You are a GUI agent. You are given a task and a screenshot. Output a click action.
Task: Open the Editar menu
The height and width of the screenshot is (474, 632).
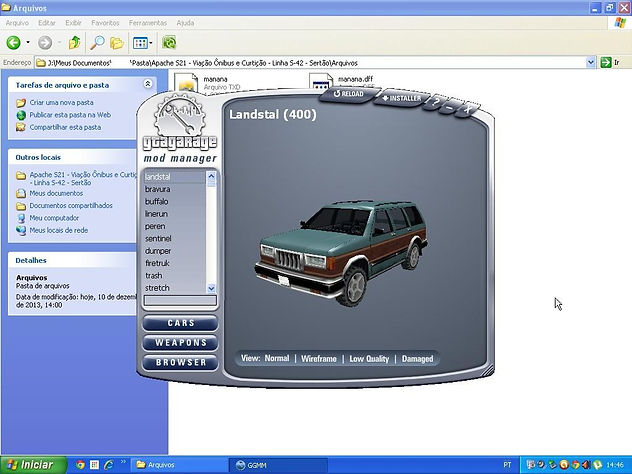click(x=47, y=23)
